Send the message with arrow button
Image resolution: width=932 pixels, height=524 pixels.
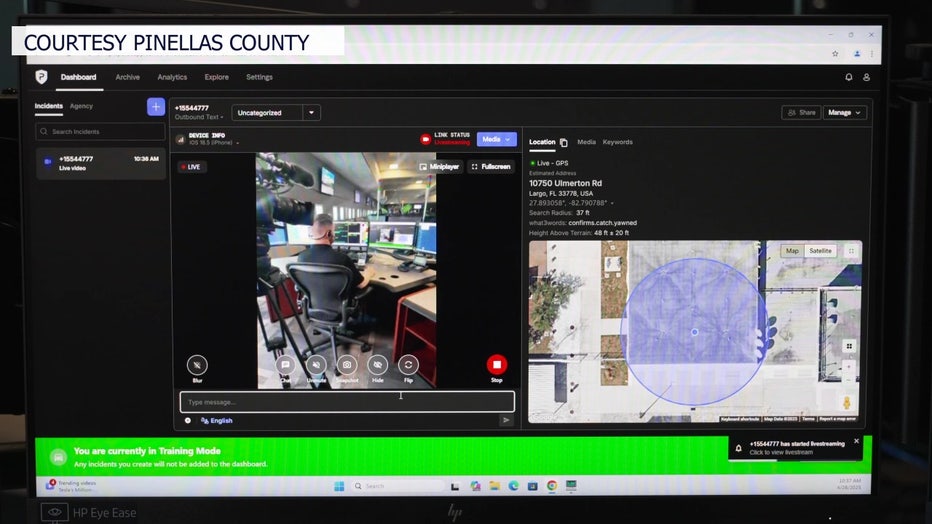click(506, 420)
